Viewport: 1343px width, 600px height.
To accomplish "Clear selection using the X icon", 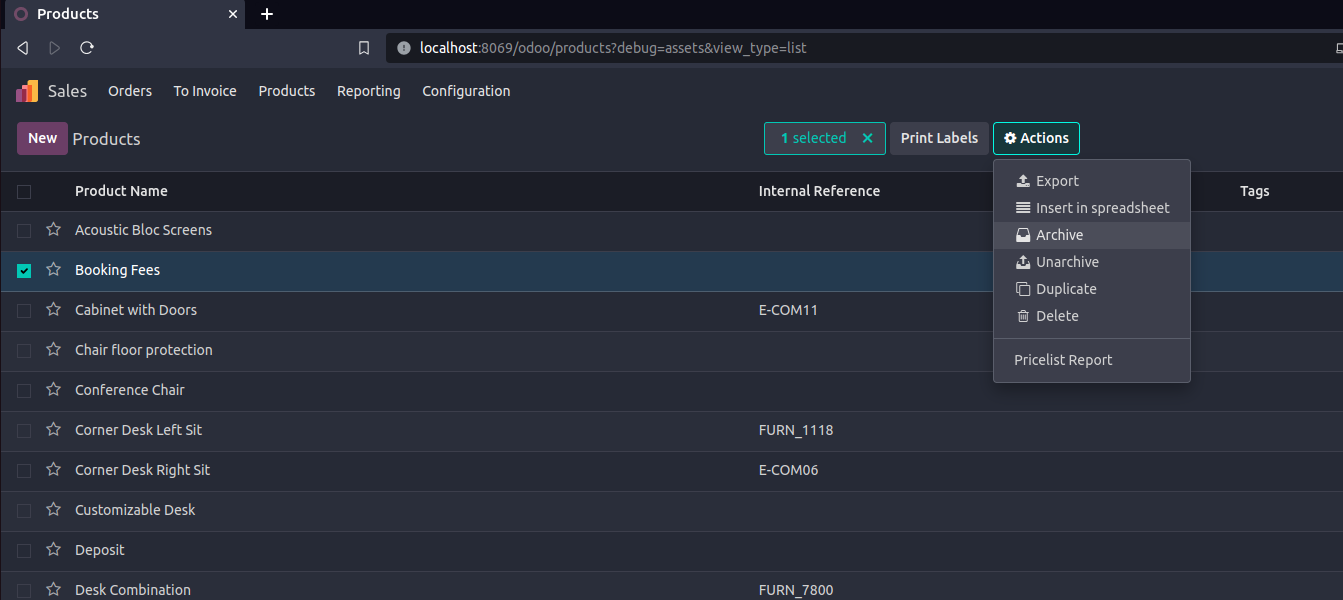I will pyautogui.click(x=867, y=138).
